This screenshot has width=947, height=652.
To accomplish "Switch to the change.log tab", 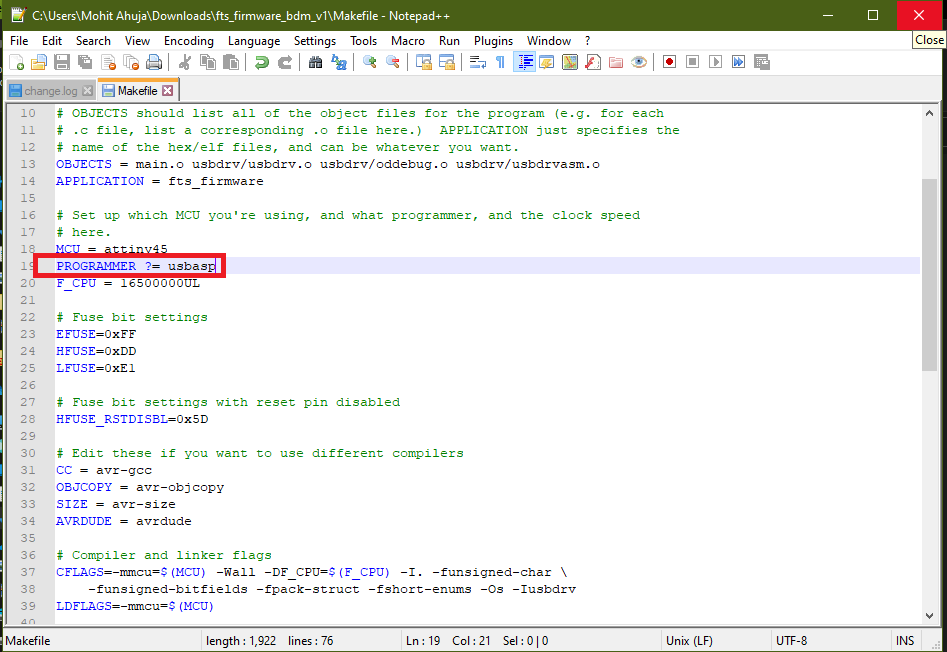I will pyautogui.click(x=51, y=91).
